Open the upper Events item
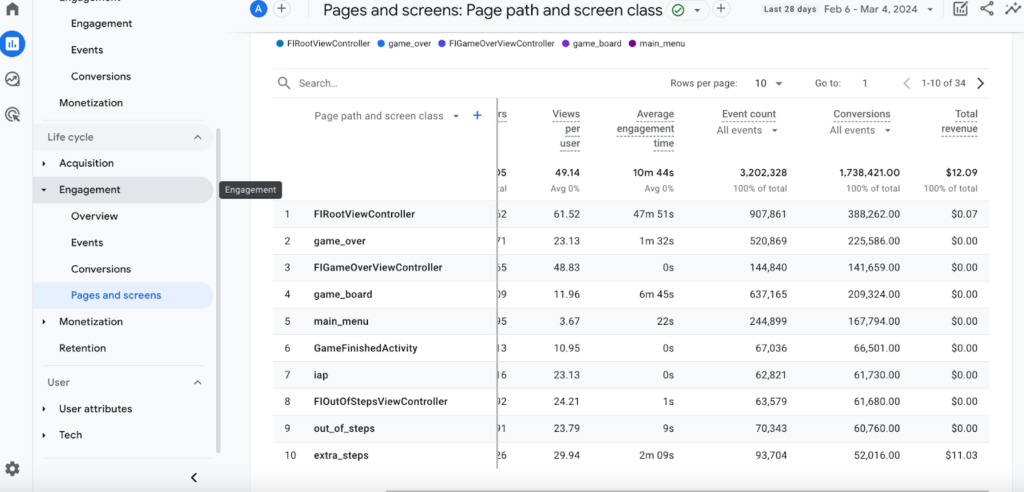1024x492 pixels. point(87,50)
